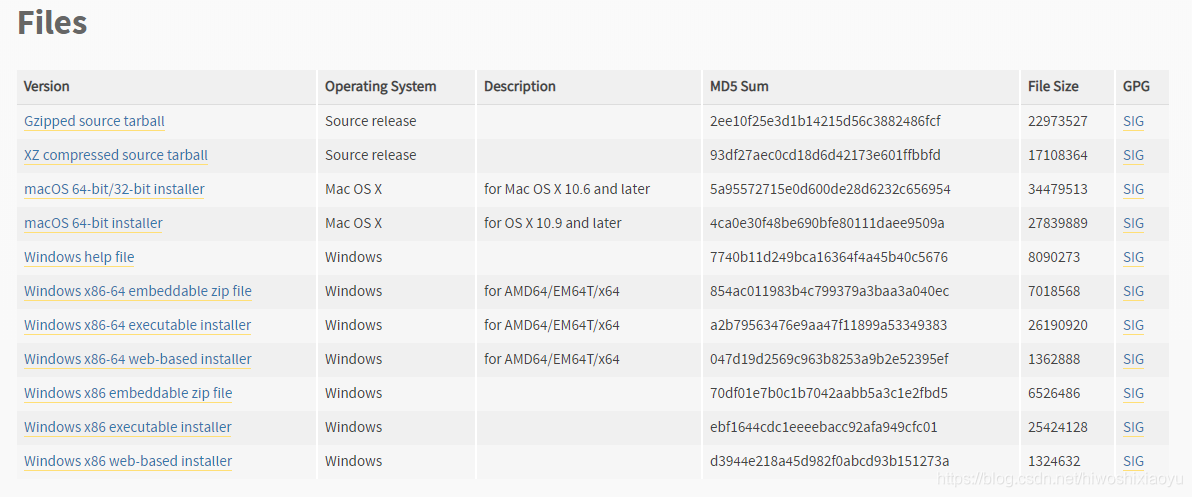Click SIG link in Windows help file row
This screenshot has width=1192, height=497.
click(x=1133, y=257)
